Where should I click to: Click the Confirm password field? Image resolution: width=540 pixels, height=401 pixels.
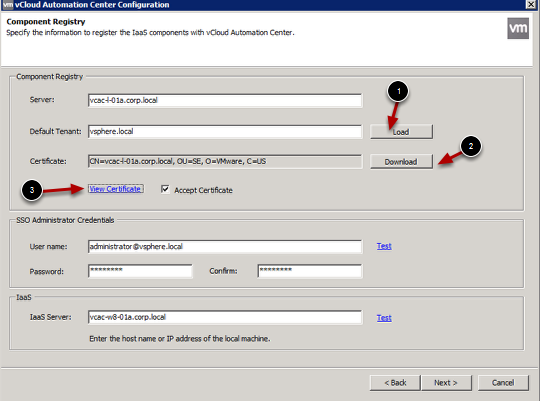tap(310, 271)
